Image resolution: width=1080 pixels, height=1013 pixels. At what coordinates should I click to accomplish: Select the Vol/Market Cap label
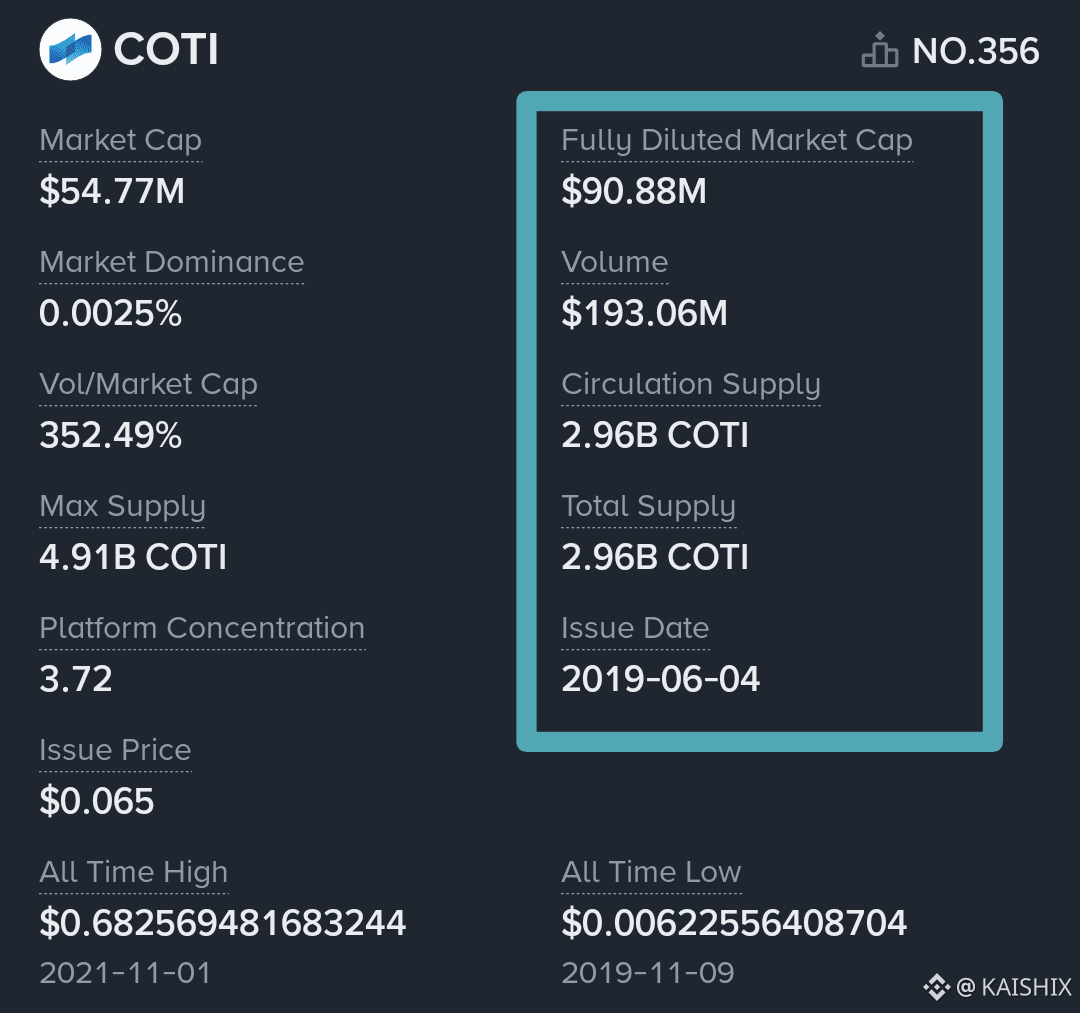click(x=148, y=384)
